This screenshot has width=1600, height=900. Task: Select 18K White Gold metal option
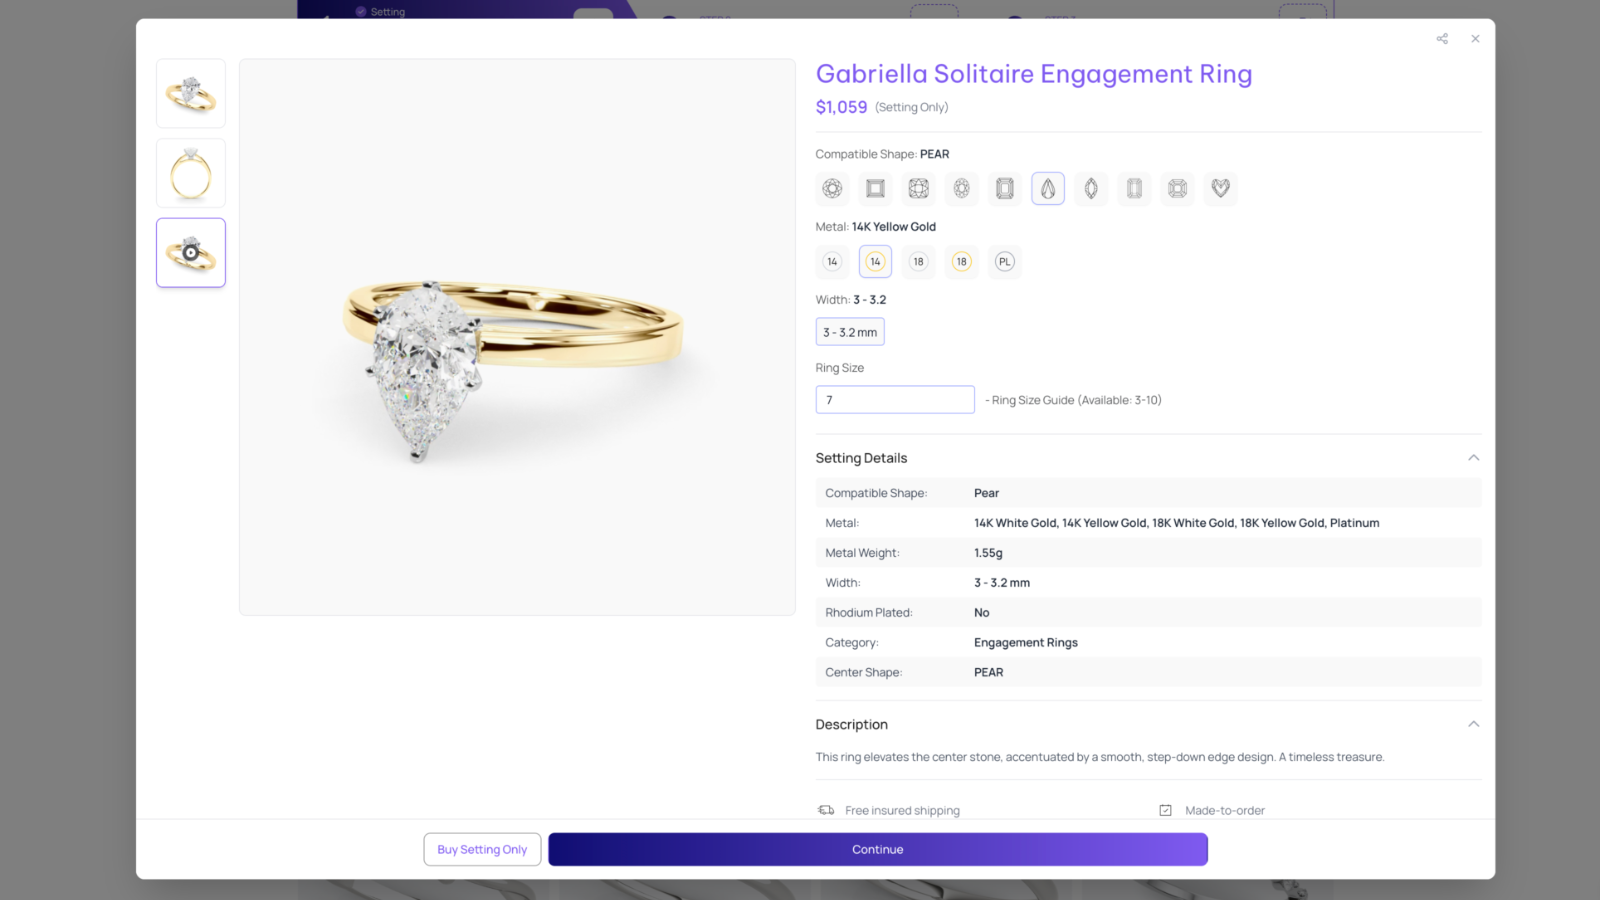(x=918, y=262)
